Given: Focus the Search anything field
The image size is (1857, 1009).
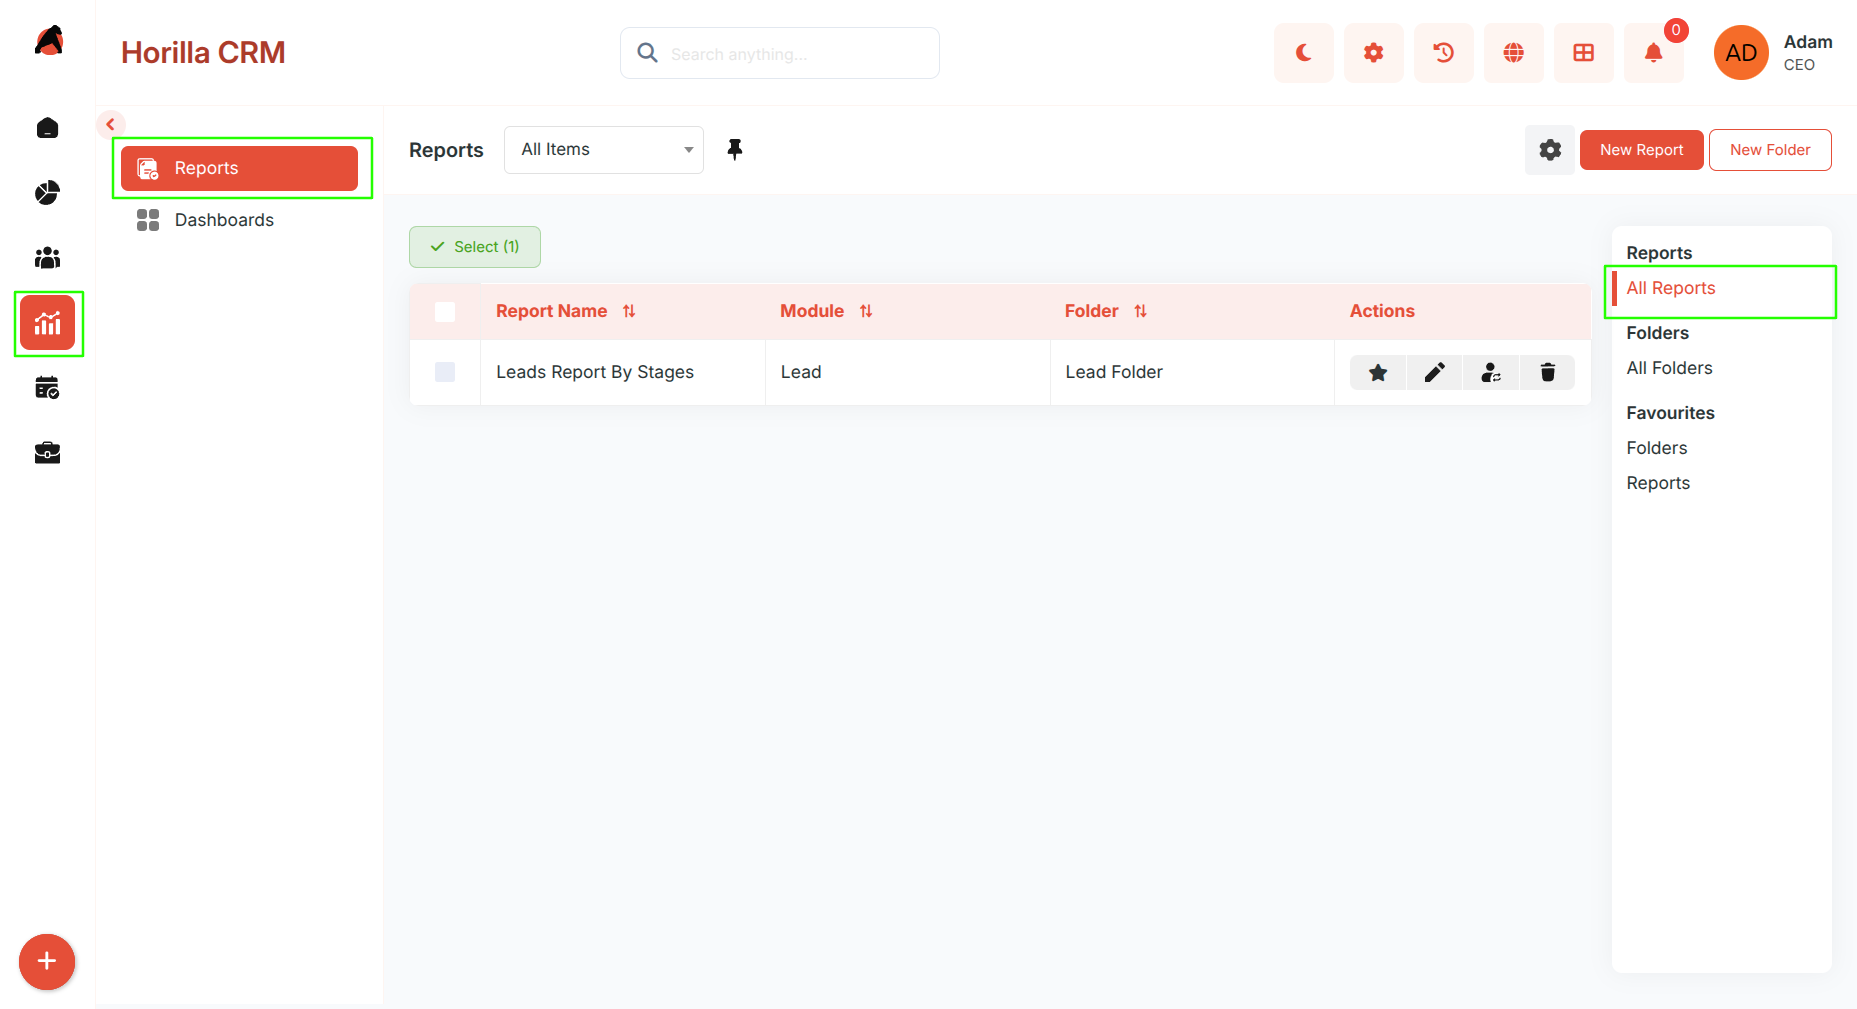Looking at the screenshot, I should 780,53.
